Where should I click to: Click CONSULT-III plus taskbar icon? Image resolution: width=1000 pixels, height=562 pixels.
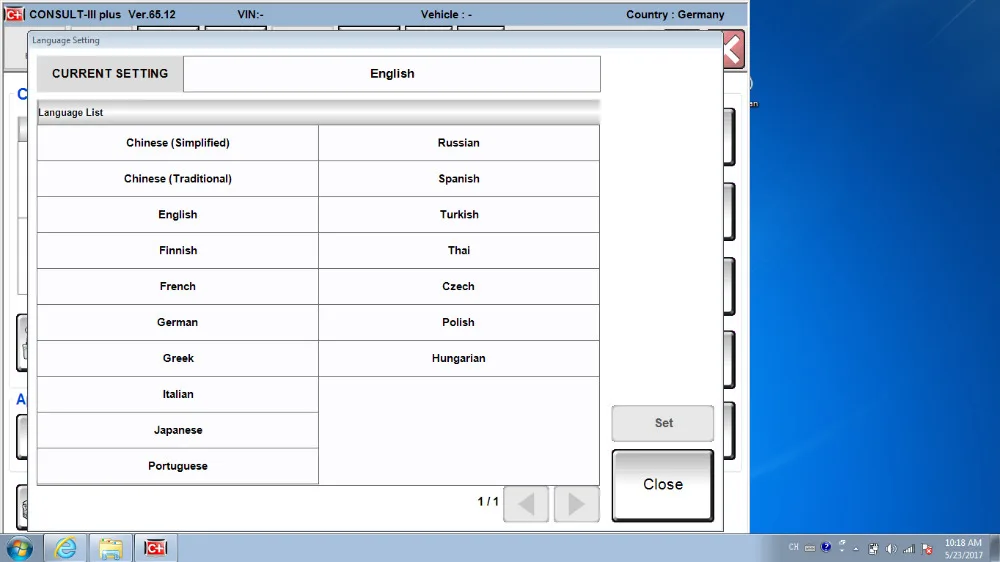click(156, 548)
